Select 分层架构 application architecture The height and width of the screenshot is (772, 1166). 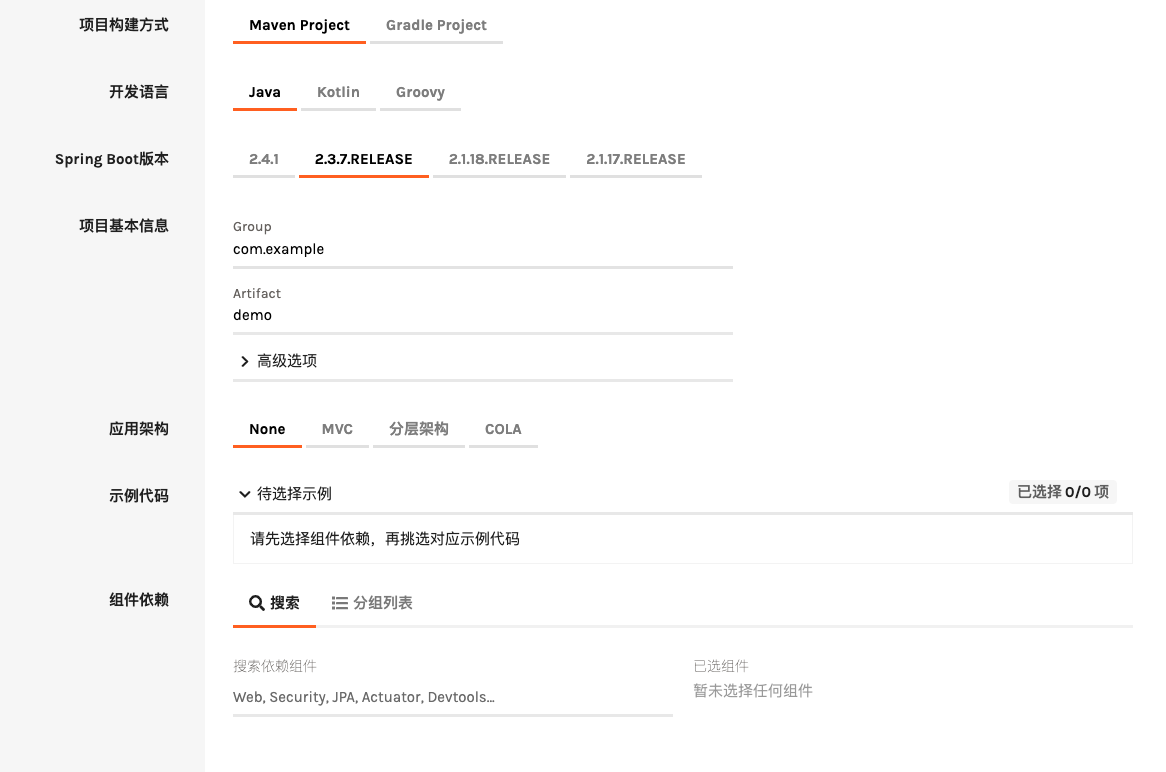419,429
